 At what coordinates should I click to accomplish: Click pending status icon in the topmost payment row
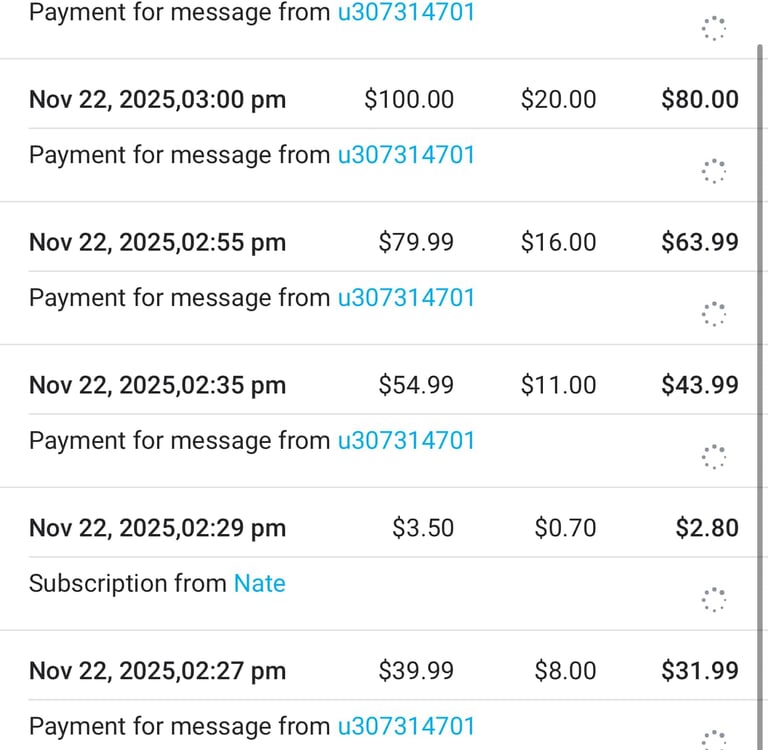[713, 28]
